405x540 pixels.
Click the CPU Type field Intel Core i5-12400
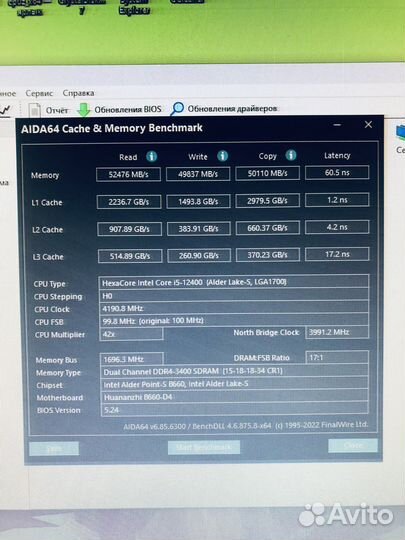point(234,282)
